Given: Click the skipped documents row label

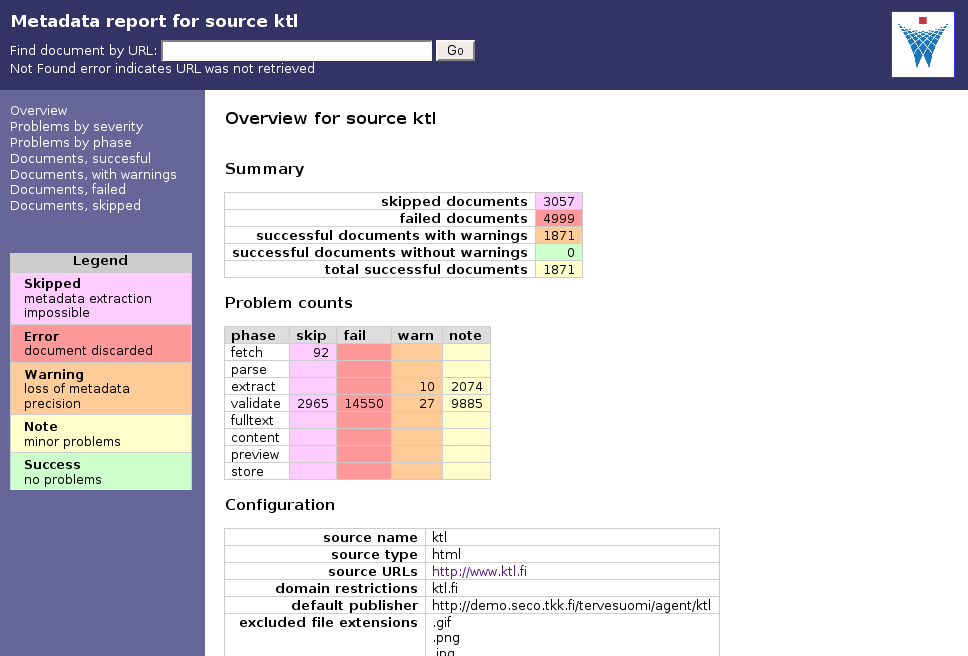Looking at the screenshot, I should (x=454, y=201).
